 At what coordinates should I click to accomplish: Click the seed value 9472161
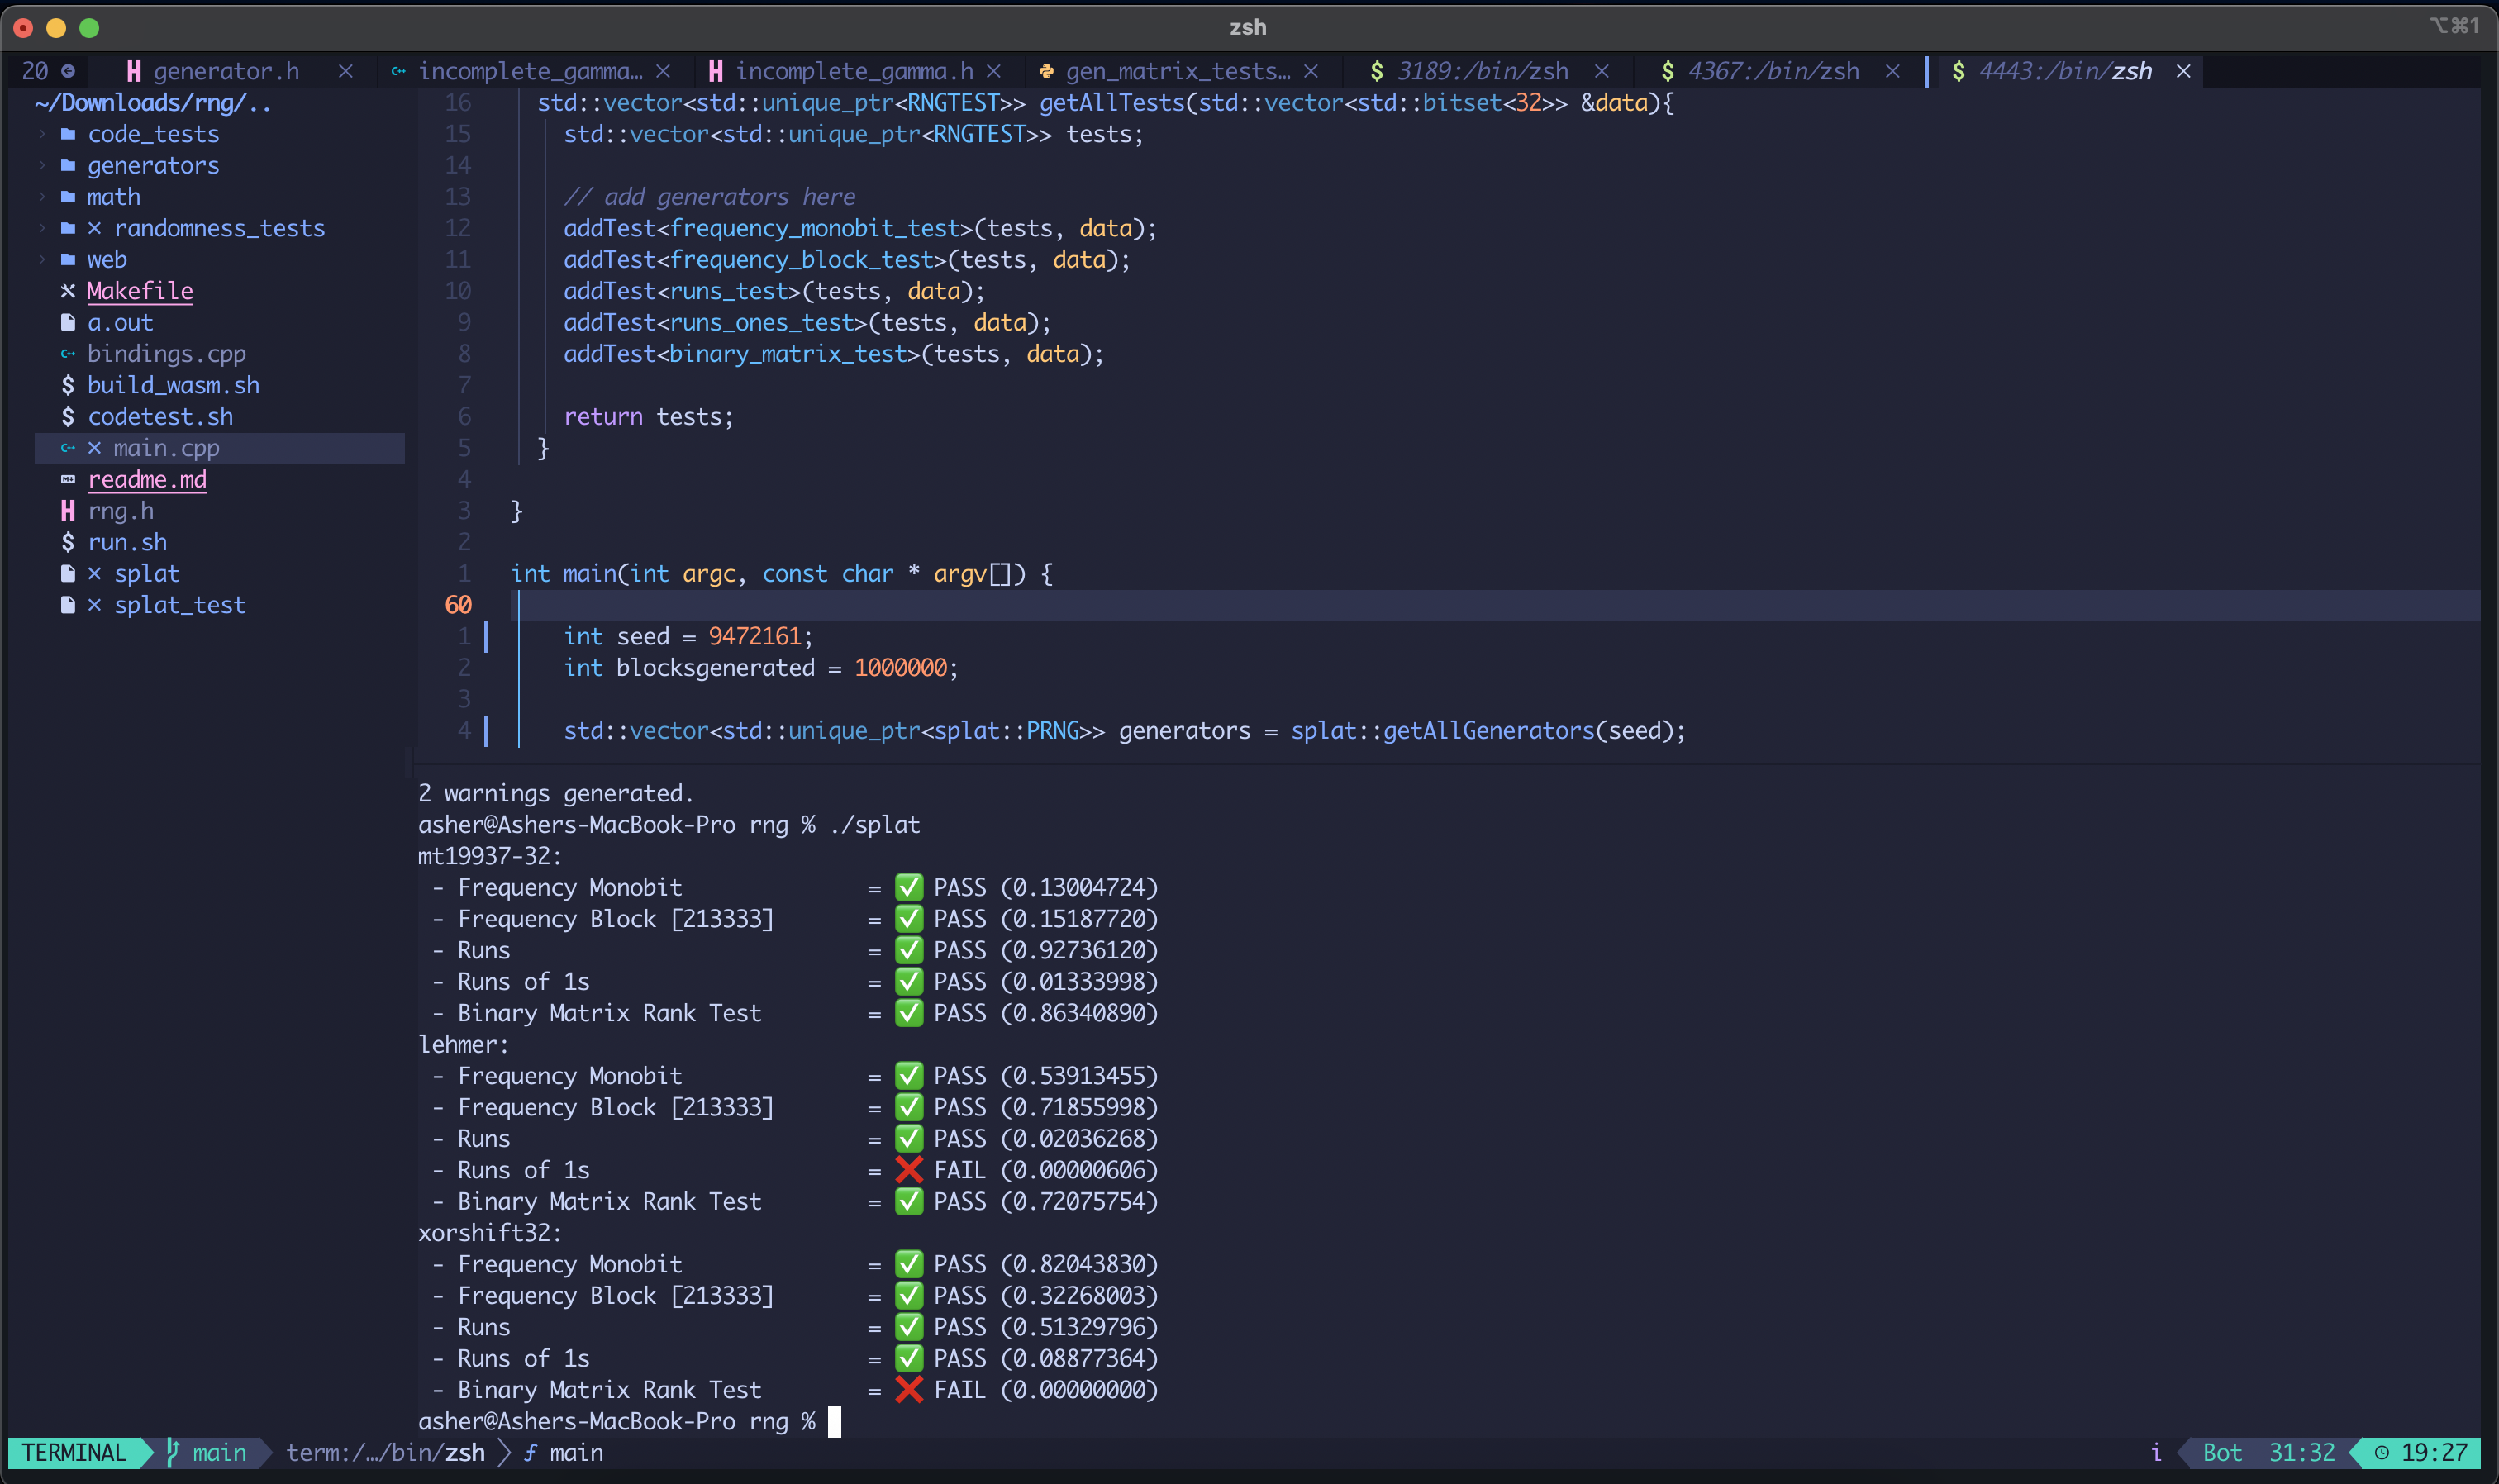[x=754, y=636]
